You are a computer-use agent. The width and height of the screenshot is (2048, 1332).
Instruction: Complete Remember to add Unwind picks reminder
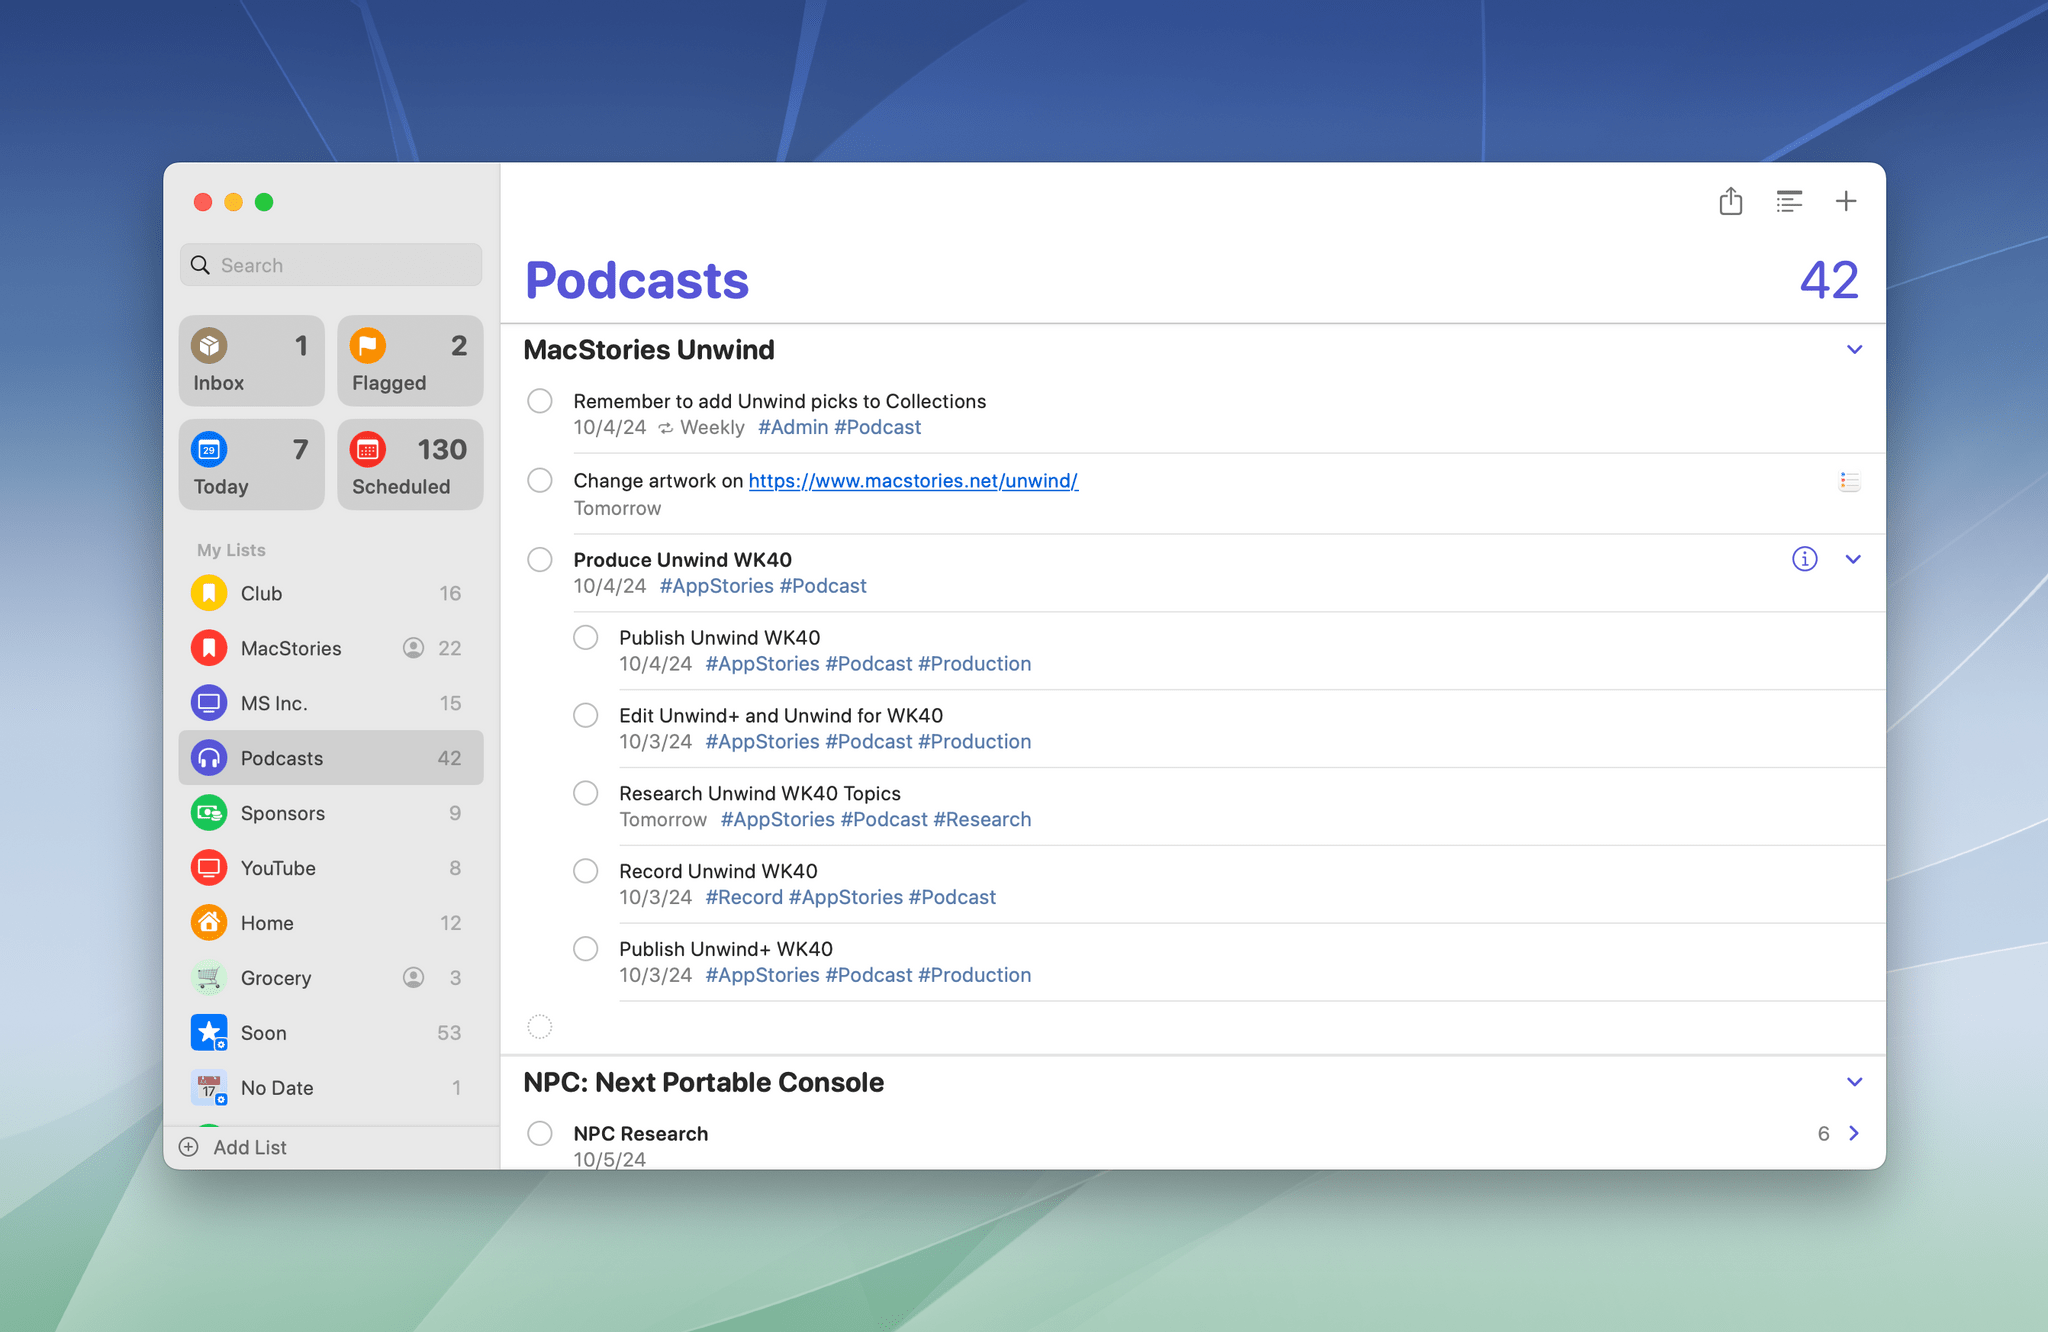[x=540, y=402]
